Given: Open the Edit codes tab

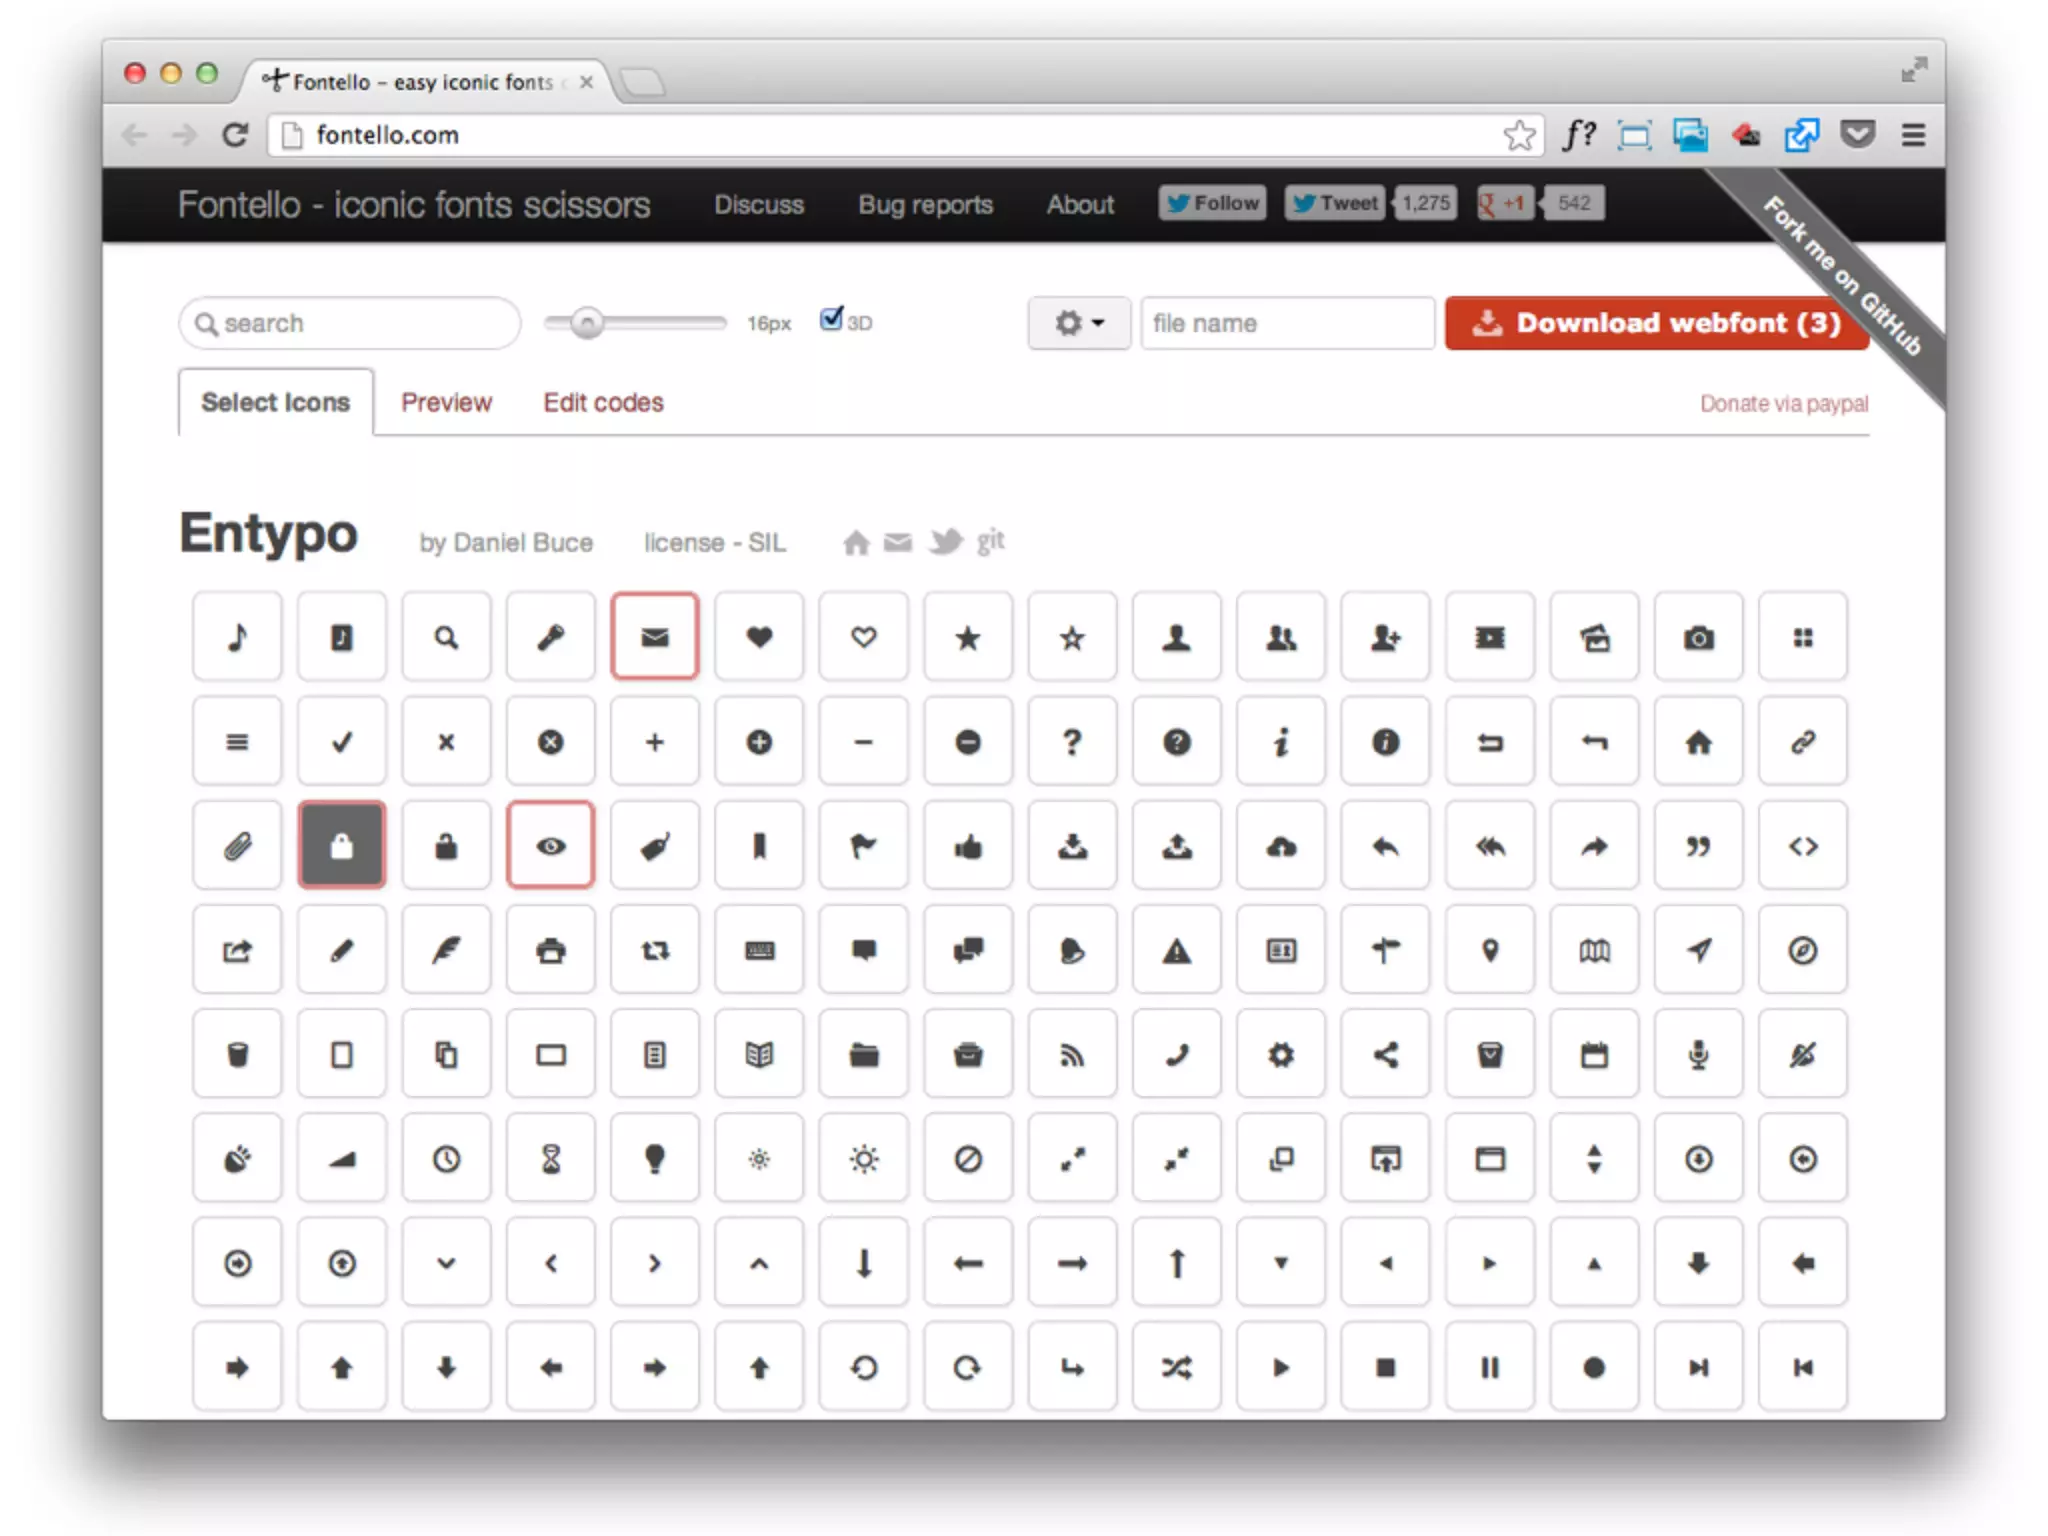Looking at the screenshot, I should [603, 402].
